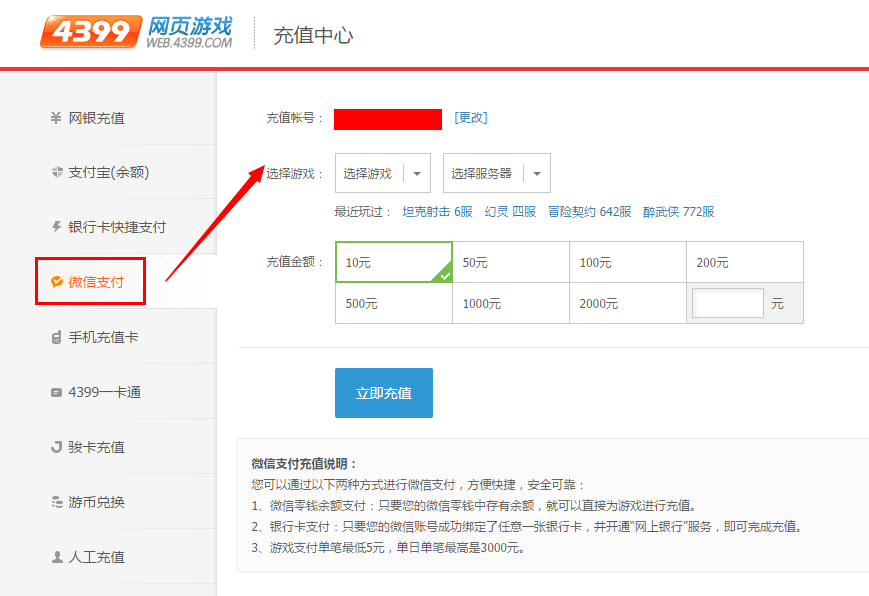Select the 50元 recharge amount
Image resolution: width=869 pixels, height=596 pixels.
pyautogui.click(x=510, y=262)
